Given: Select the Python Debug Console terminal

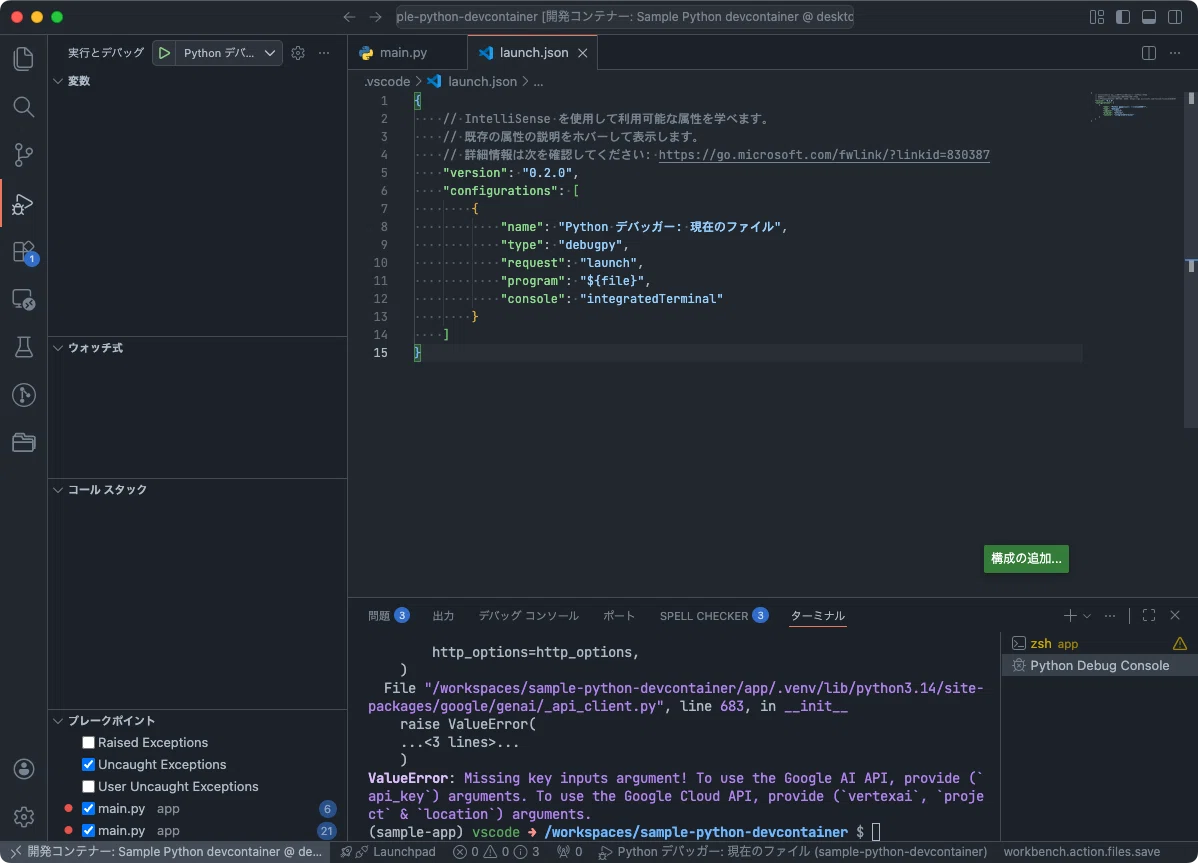Looking at the screenshot, I should point(1099,665).
